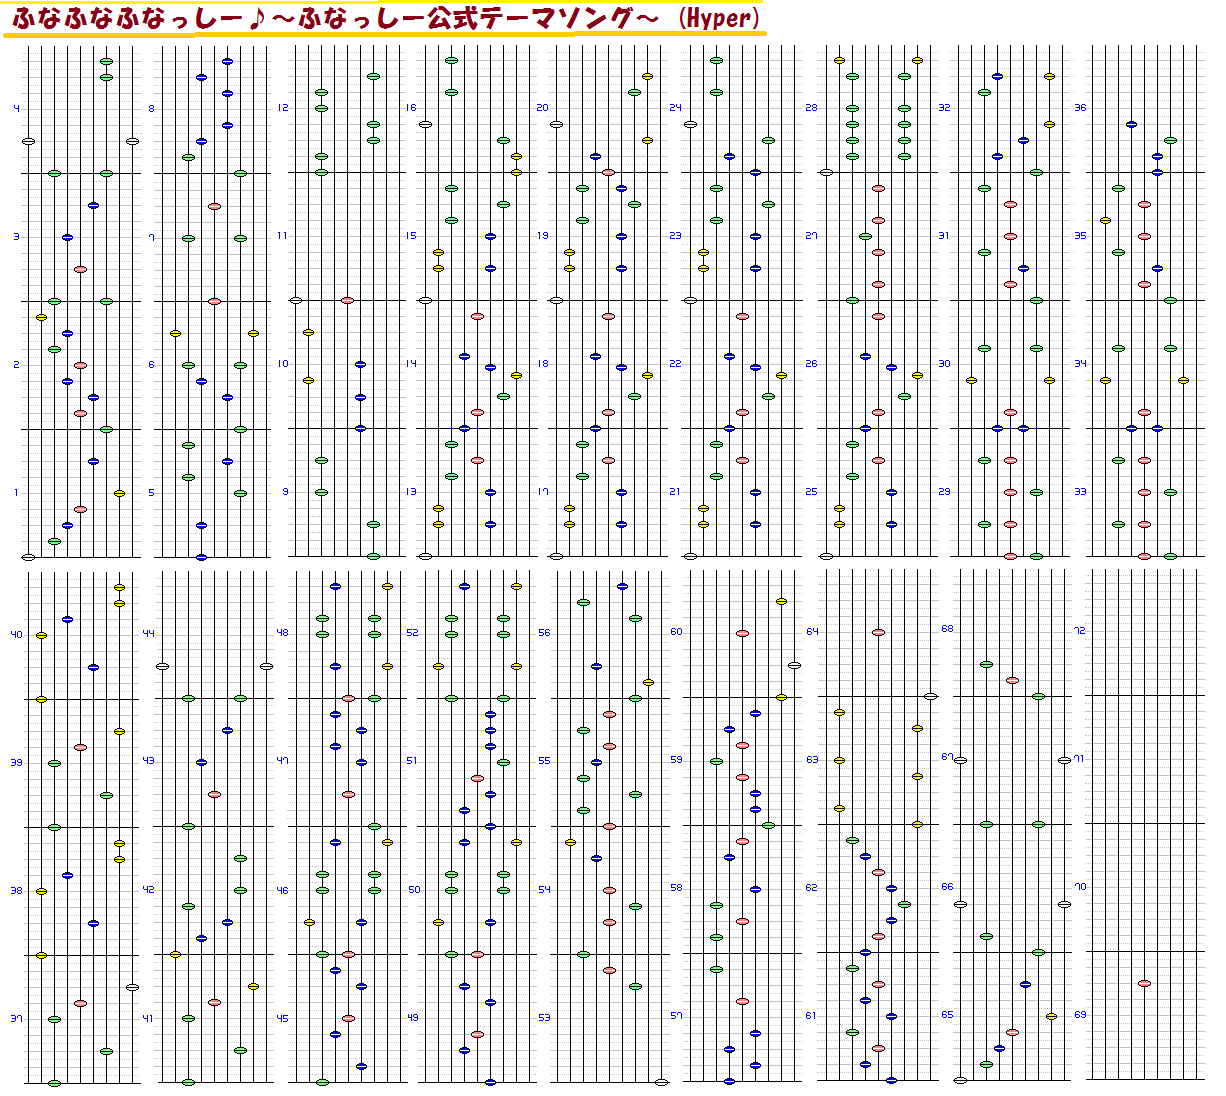Select the red note in measure 68

(1012, 680)
